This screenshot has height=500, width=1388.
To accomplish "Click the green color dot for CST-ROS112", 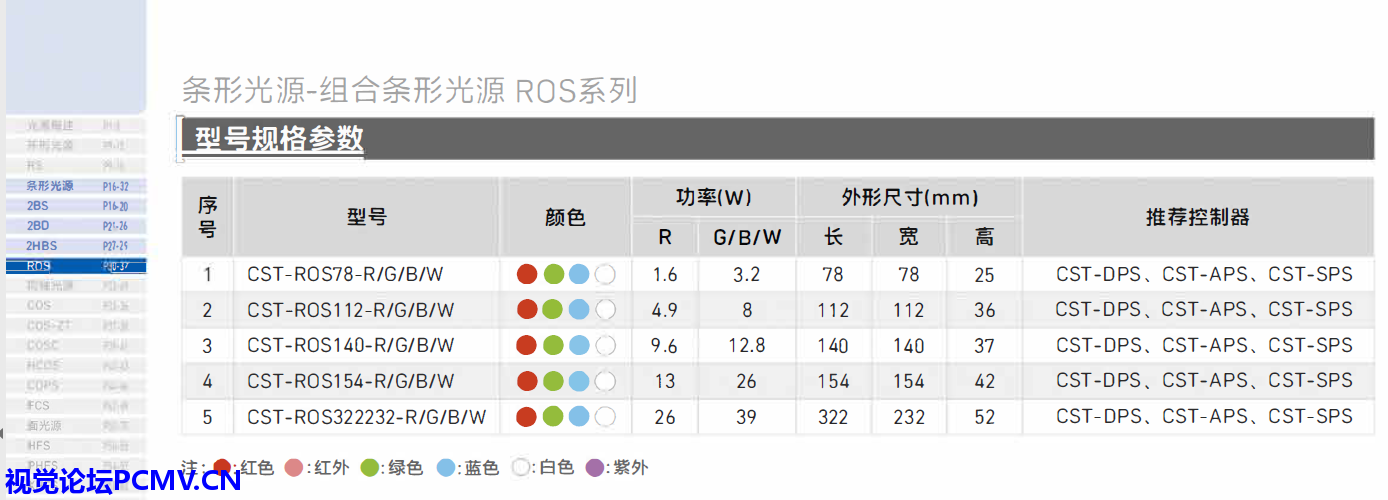I will click(x=553, y=310).
